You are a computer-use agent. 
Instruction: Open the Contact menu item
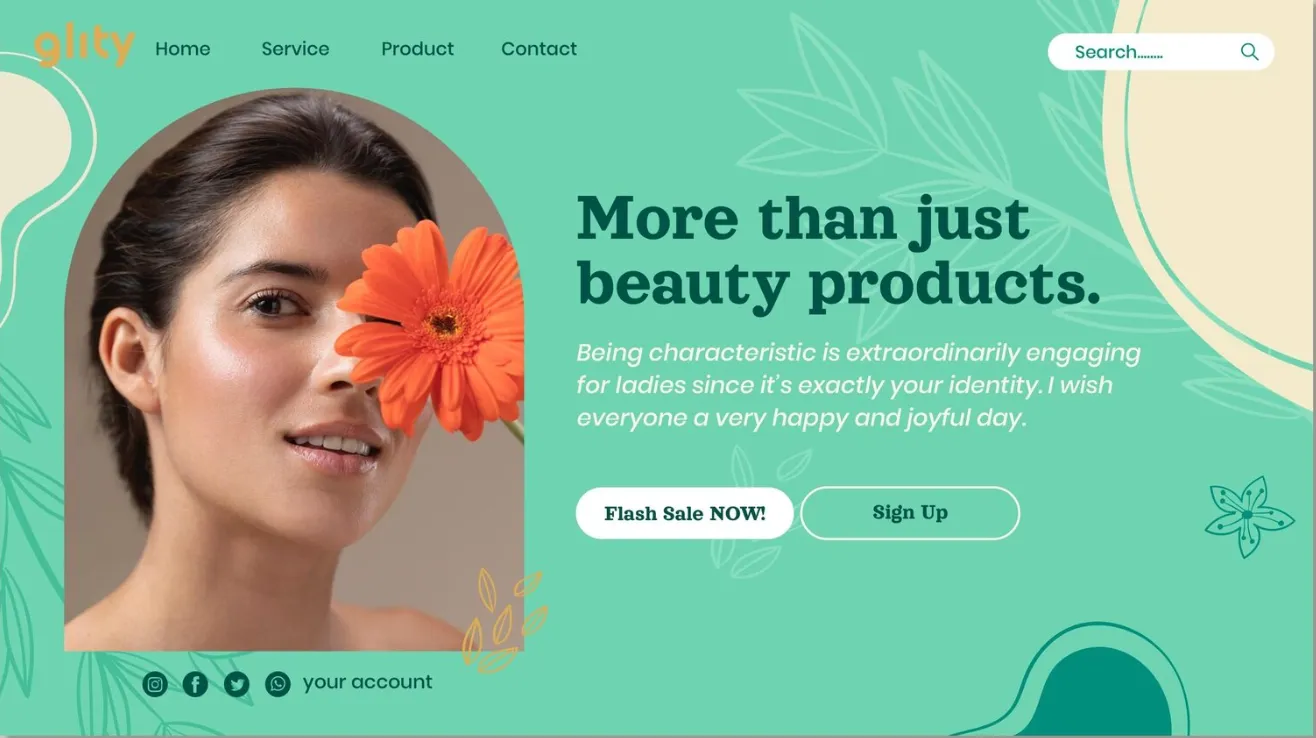point(539,49)
